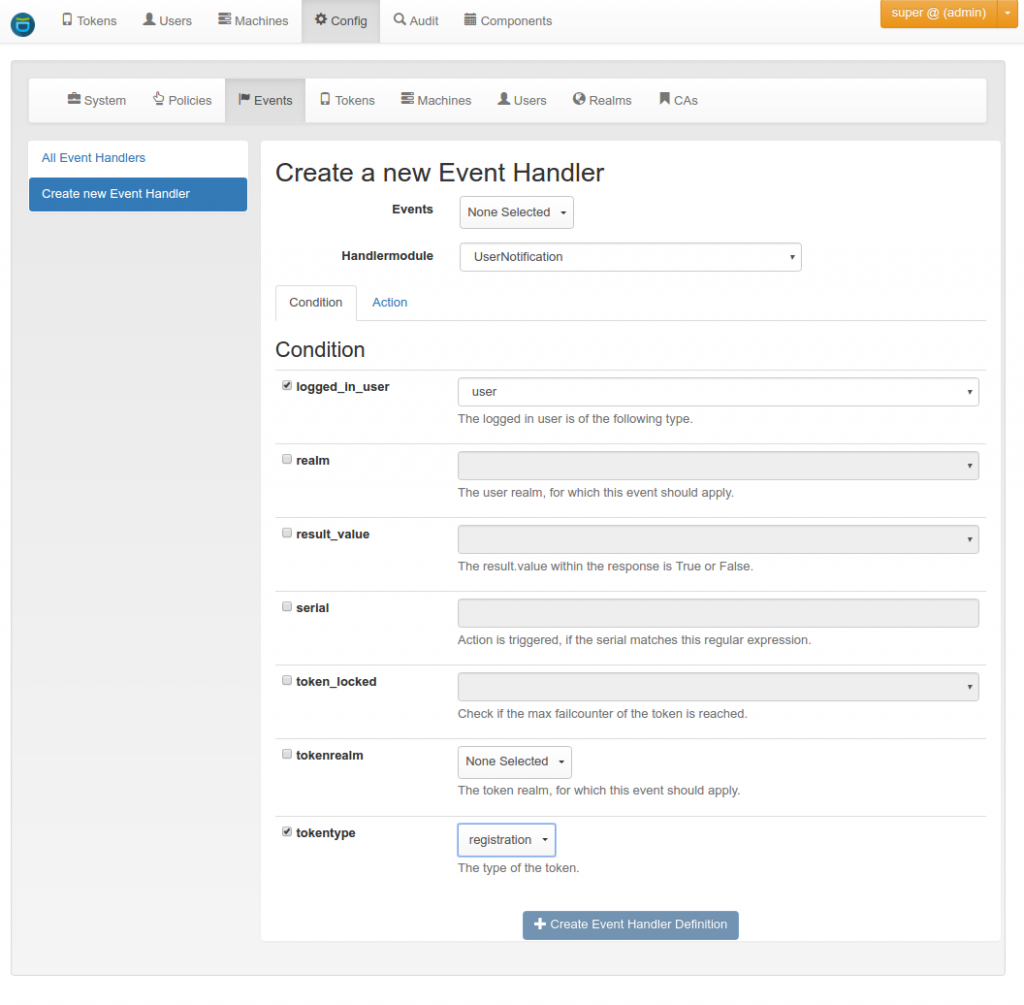
Task: Click the Machines server icon in top navbar
Action: click(224, 19)
